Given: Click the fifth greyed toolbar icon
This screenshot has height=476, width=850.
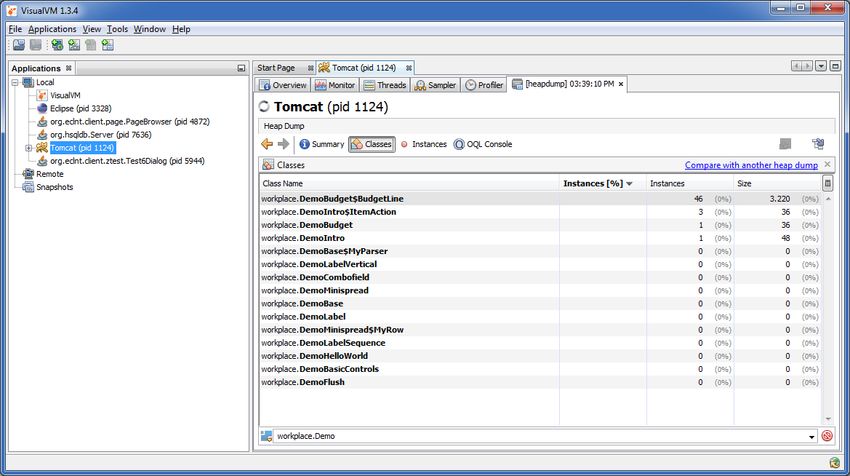Looking at the screenshot, I should [91, 45].
